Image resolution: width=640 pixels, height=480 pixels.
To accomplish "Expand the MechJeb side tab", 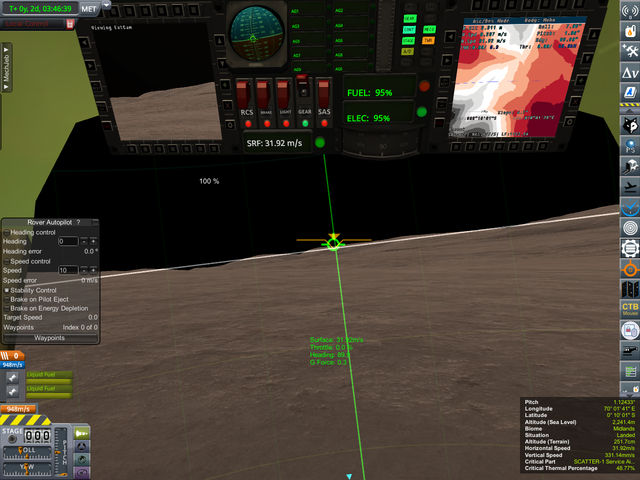I will pos(6,68).
